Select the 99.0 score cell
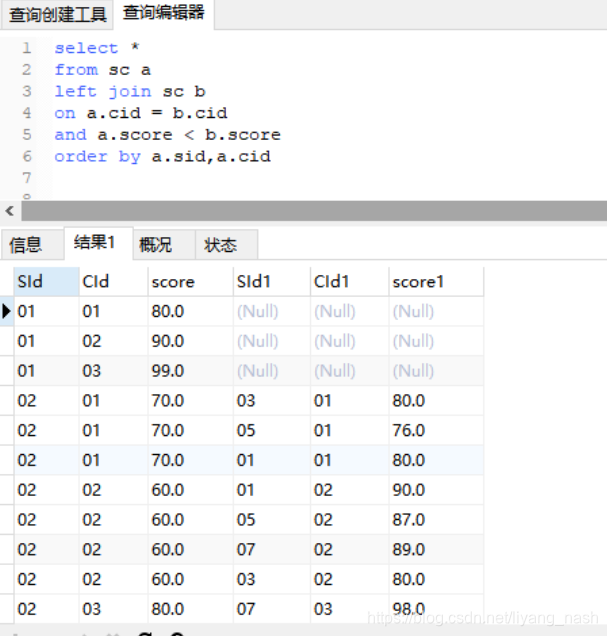Screen dimensions: 607x636 pos(191,371)
